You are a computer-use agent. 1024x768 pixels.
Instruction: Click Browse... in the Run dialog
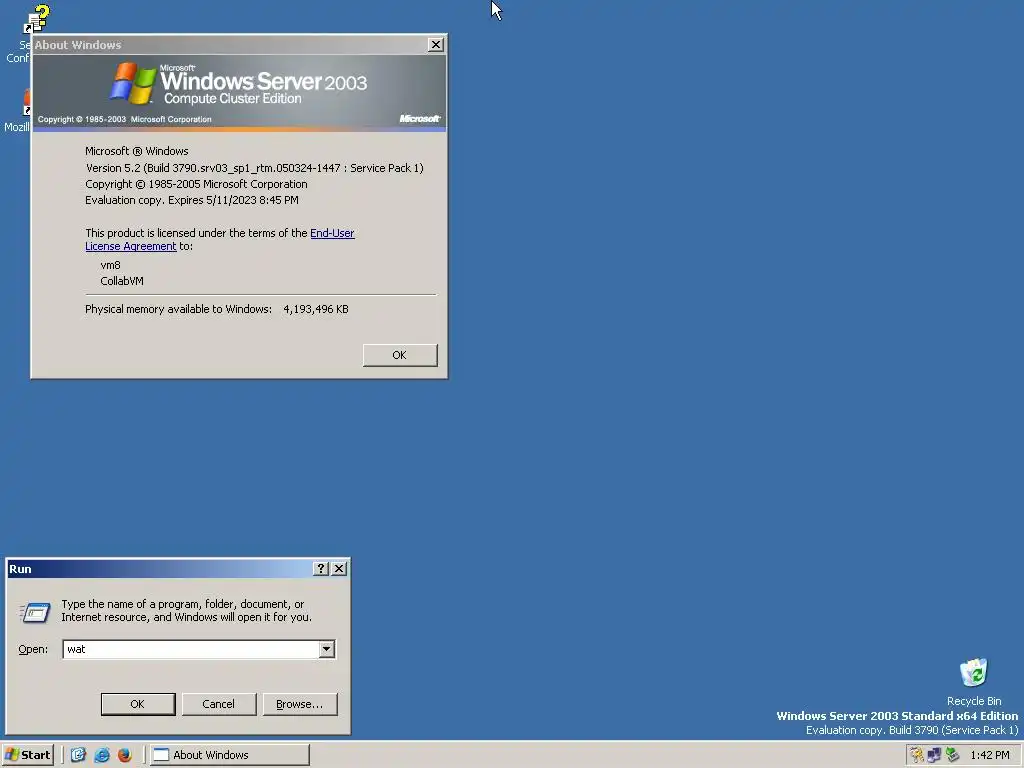[300, 704]
